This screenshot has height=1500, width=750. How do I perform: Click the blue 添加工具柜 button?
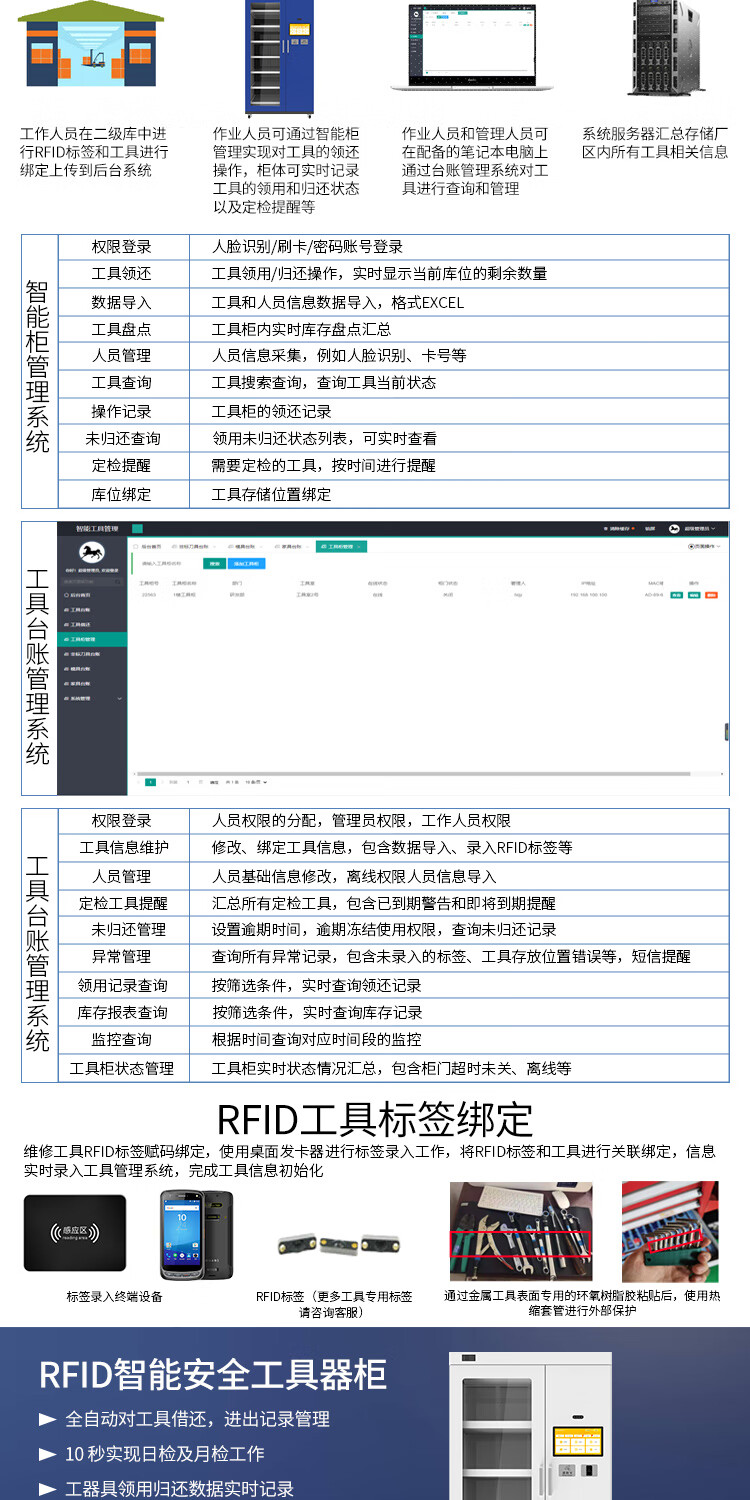(x=249, y=564)
